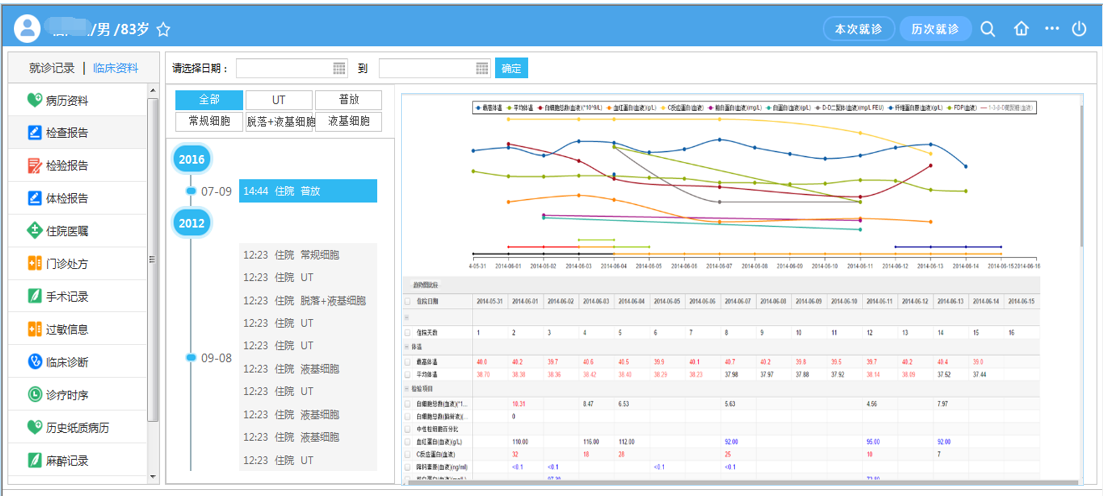Click the power logout icon
This screenshot has height=496, width=1103.
tap(1079, 29)
